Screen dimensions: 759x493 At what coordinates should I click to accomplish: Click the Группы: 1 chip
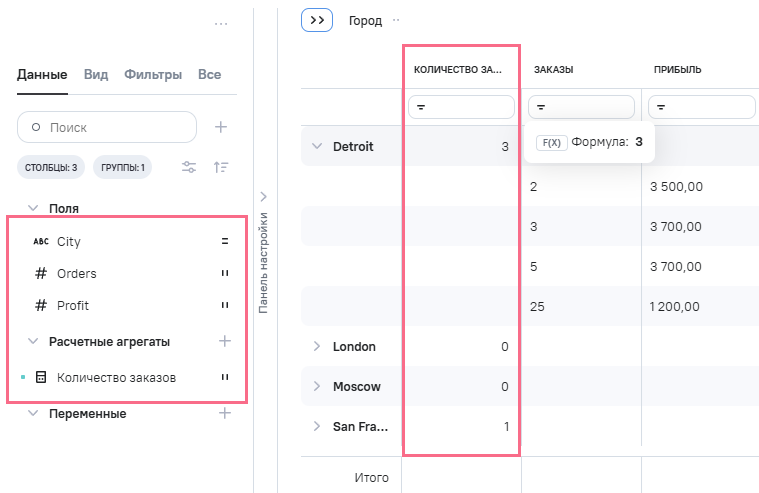(122, 167)
